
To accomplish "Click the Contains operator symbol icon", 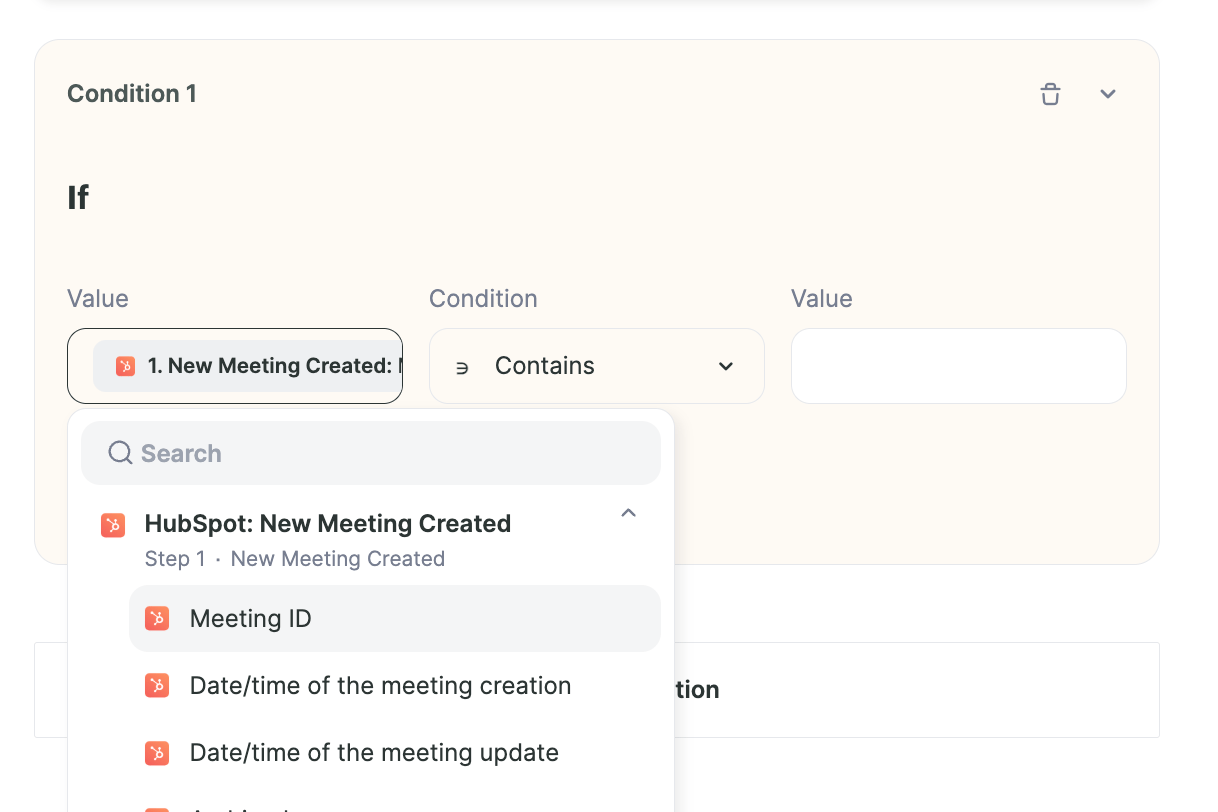I will (462, 367).
